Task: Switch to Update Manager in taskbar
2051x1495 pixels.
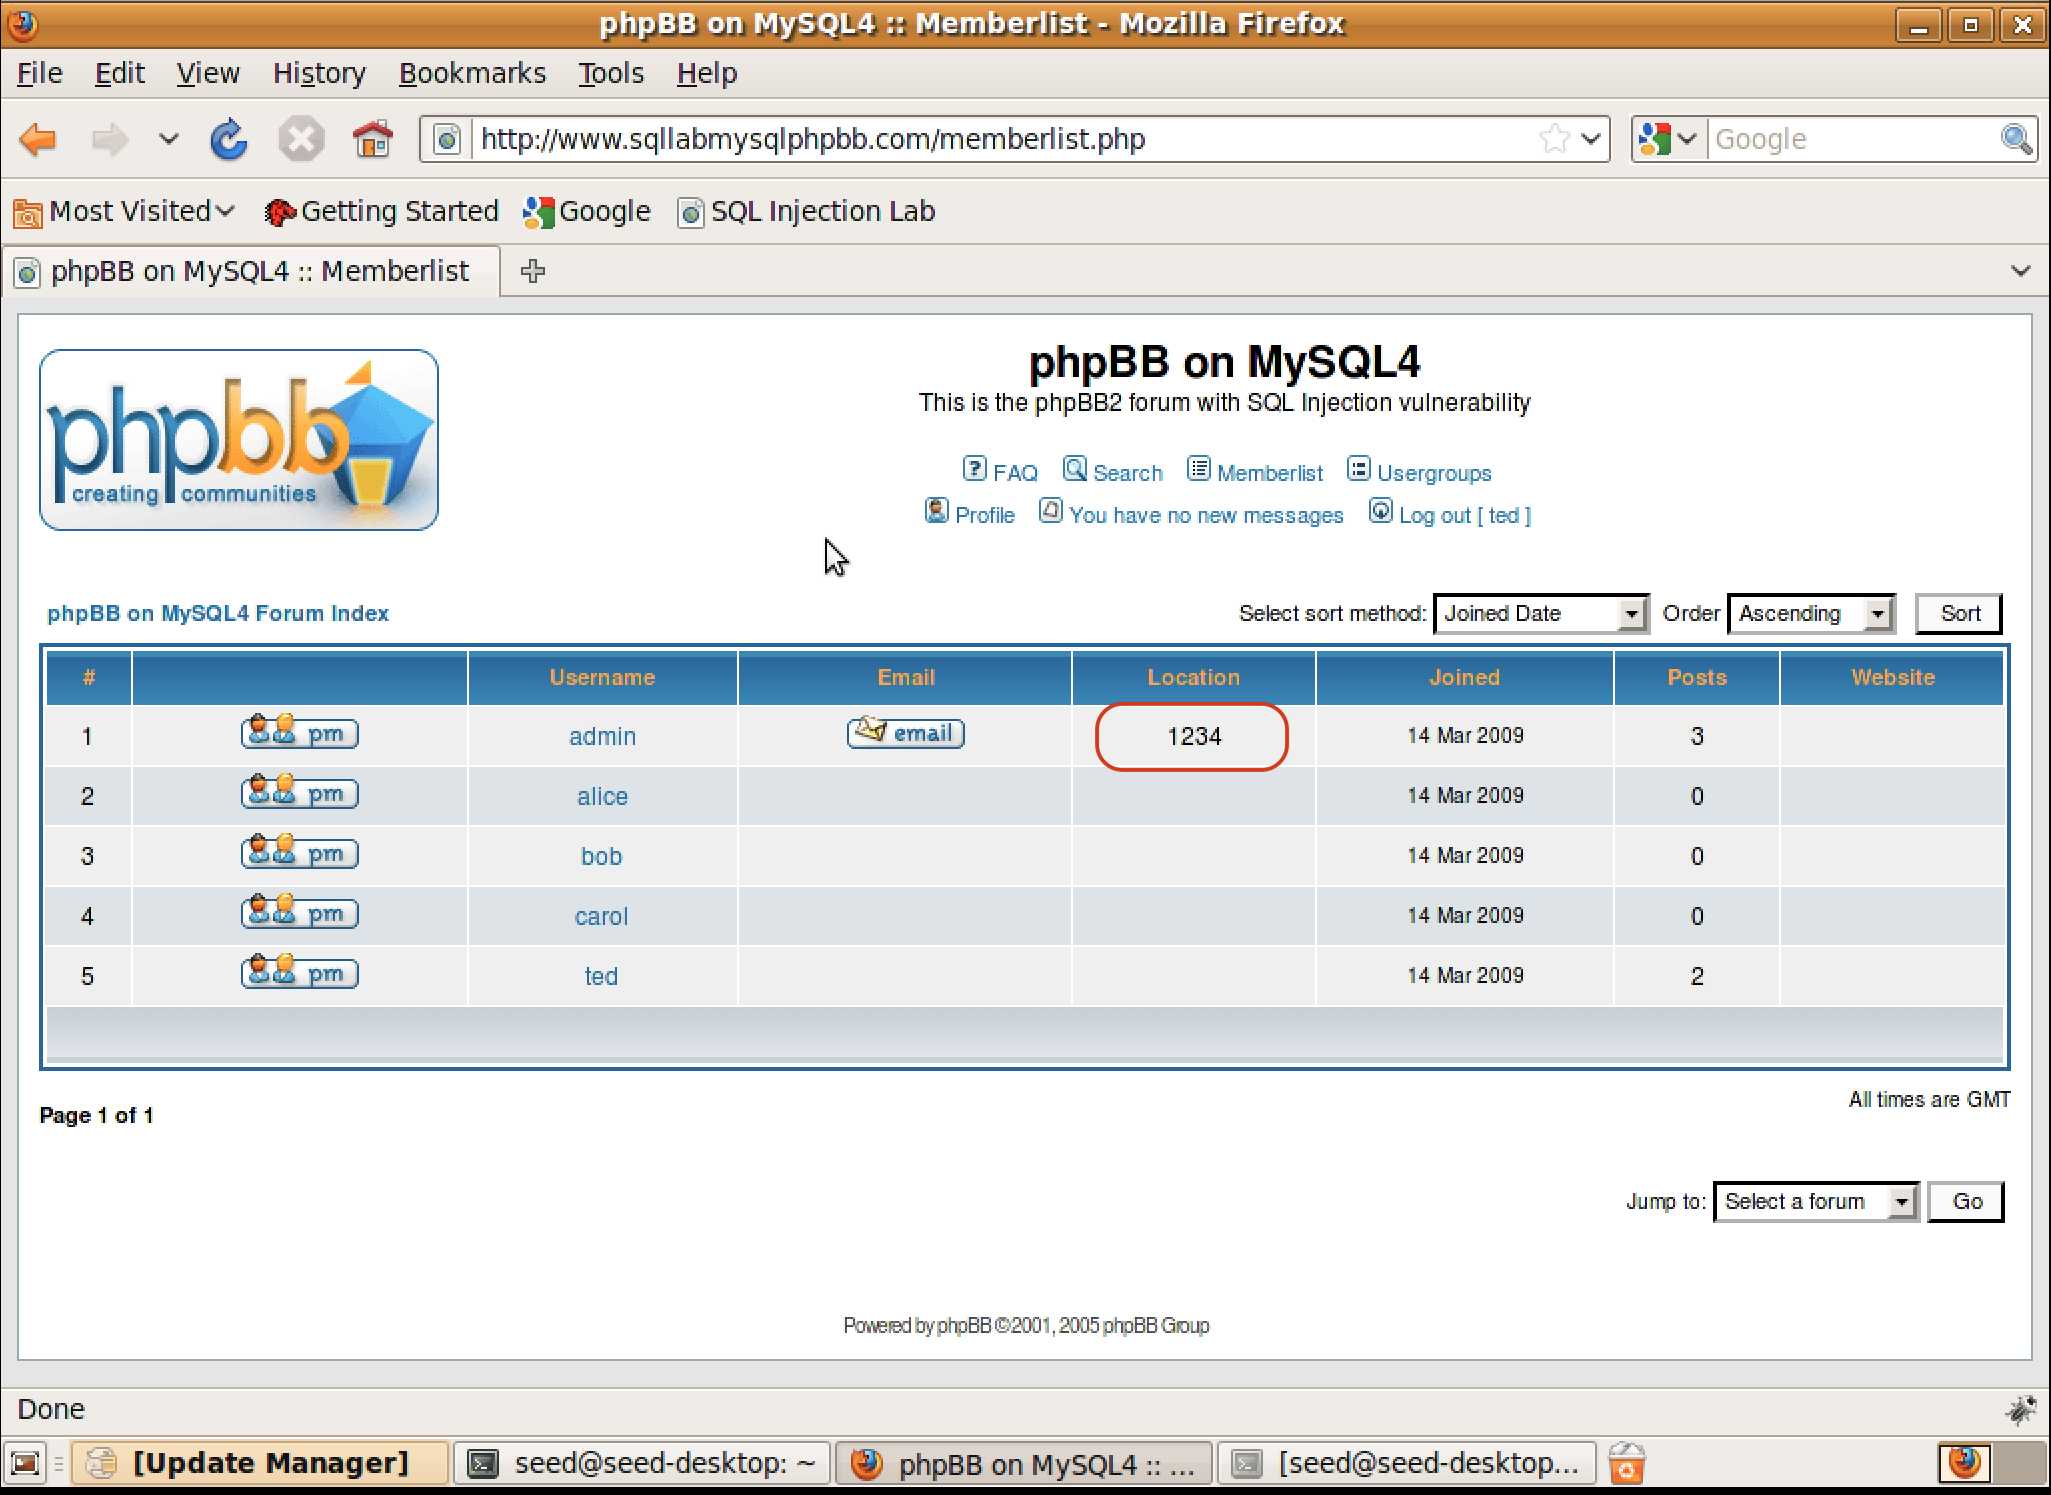Action: 260,1464
